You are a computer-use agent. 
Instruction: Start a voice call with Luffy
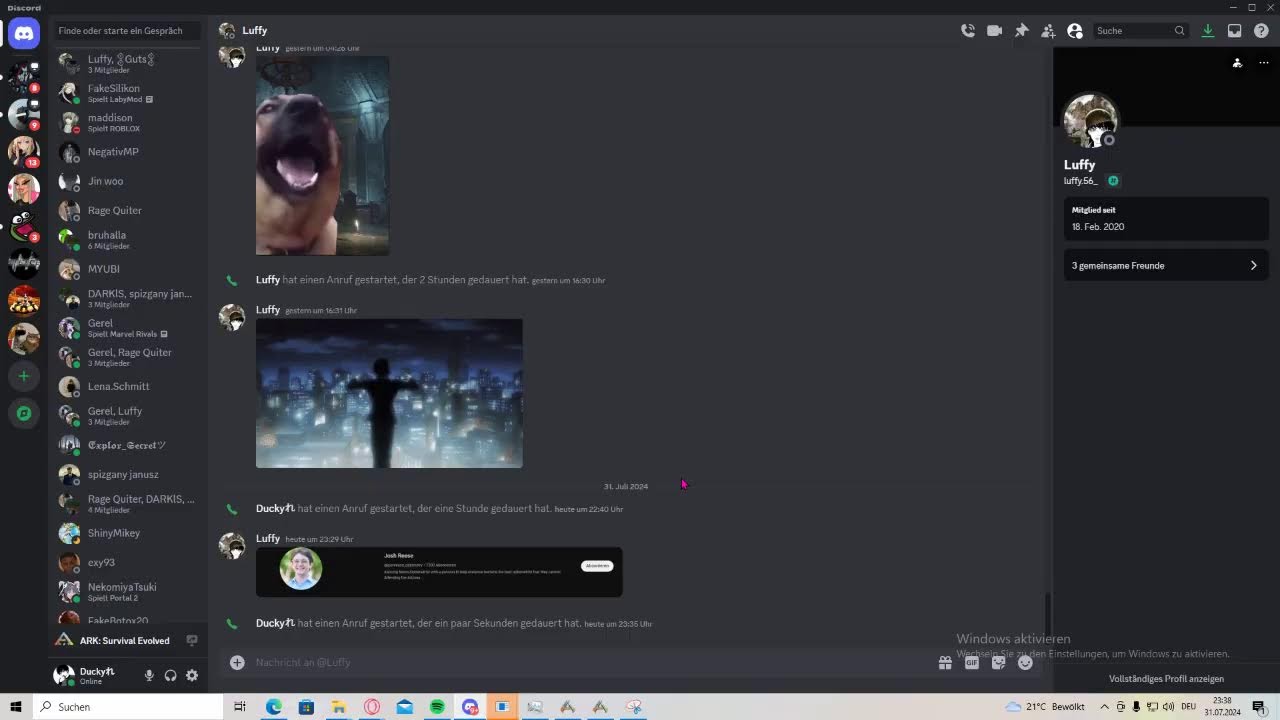click(x=967, y=31)
